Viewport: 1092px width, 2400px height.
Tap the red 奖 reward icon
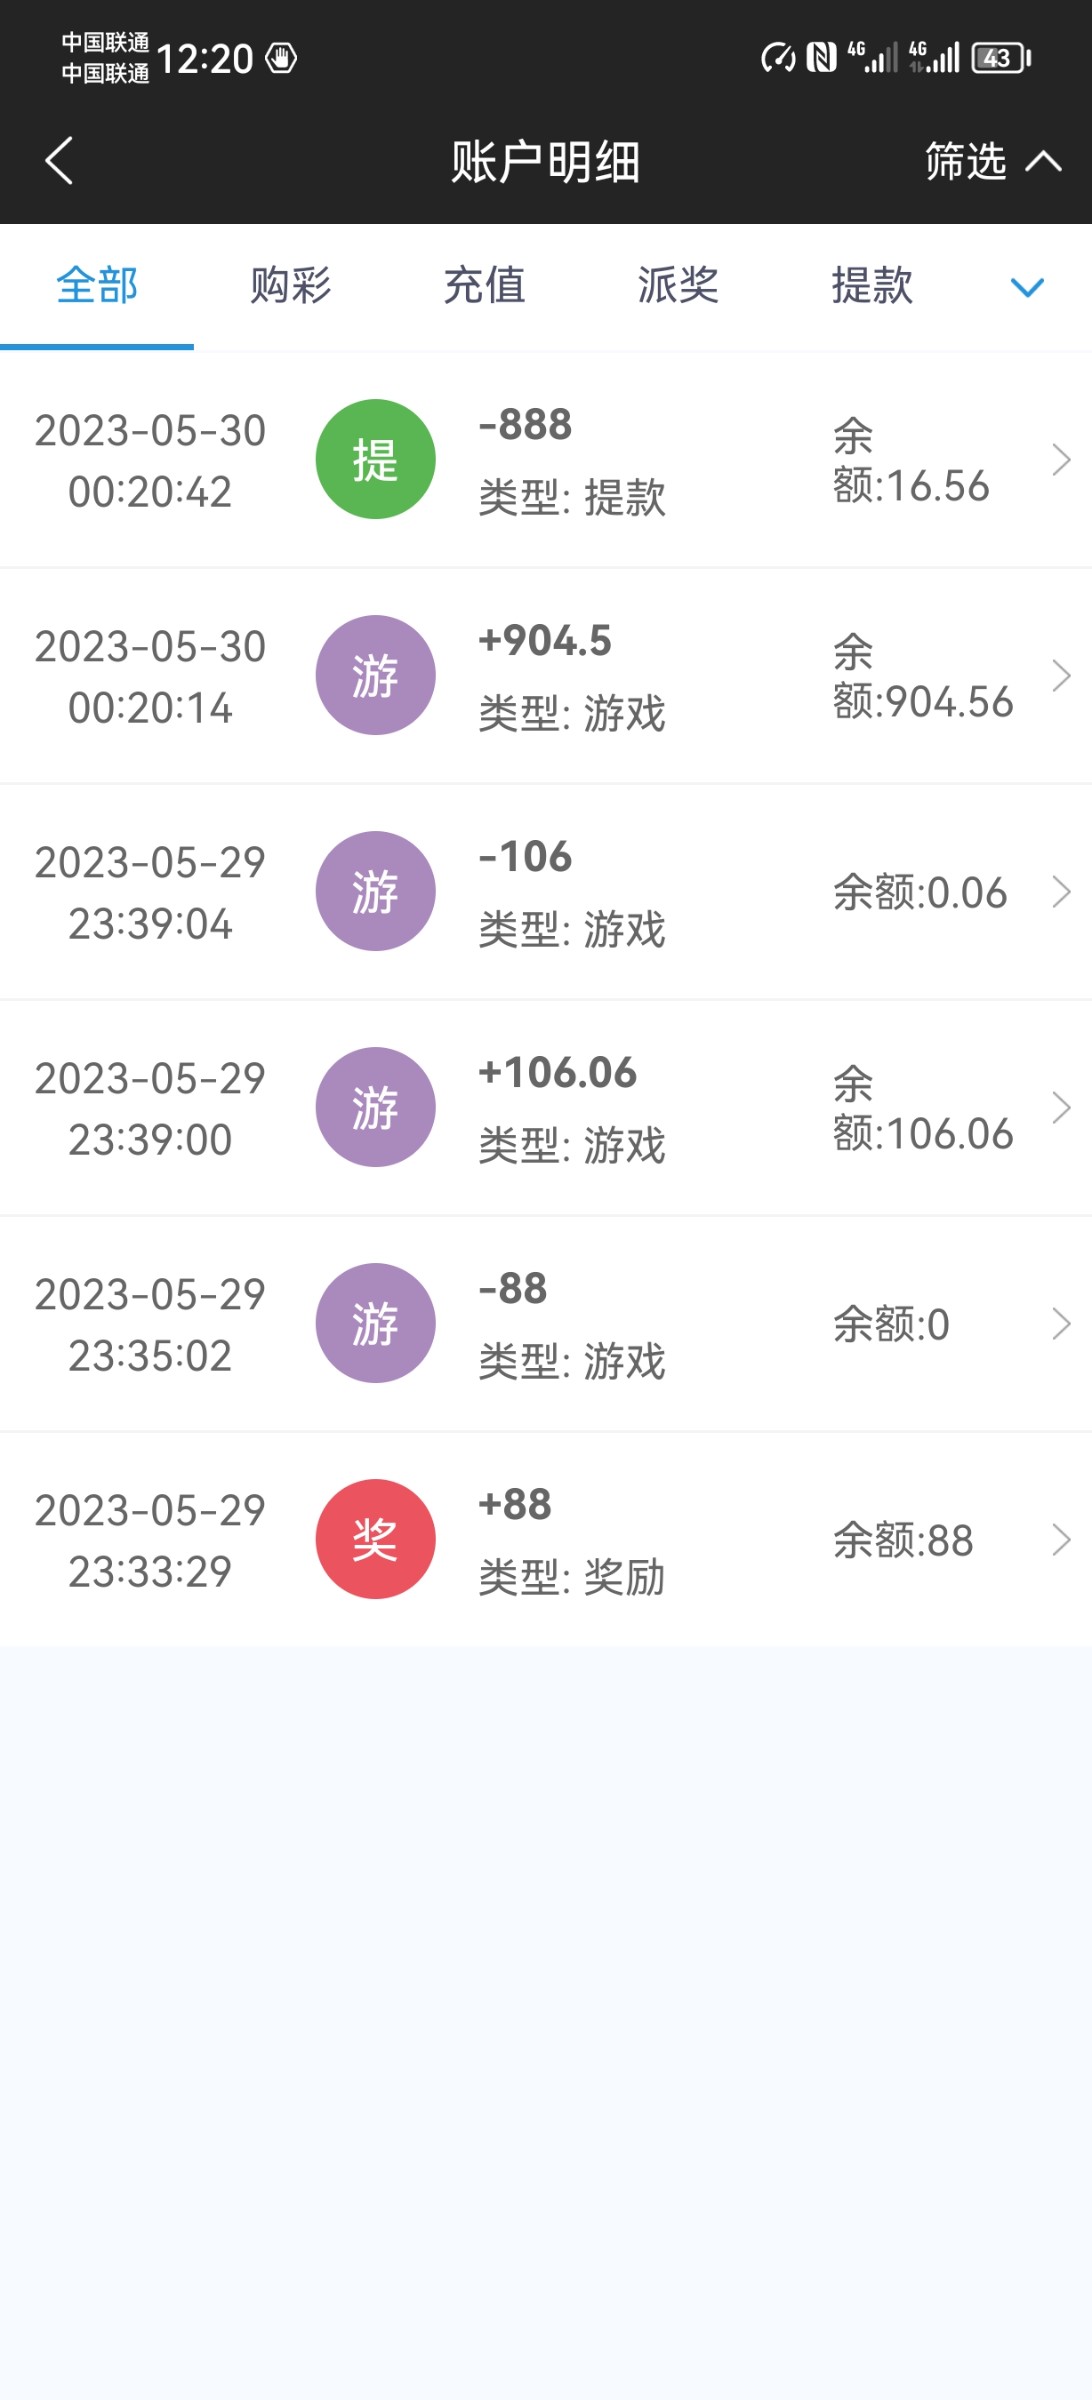[375, 1539]
